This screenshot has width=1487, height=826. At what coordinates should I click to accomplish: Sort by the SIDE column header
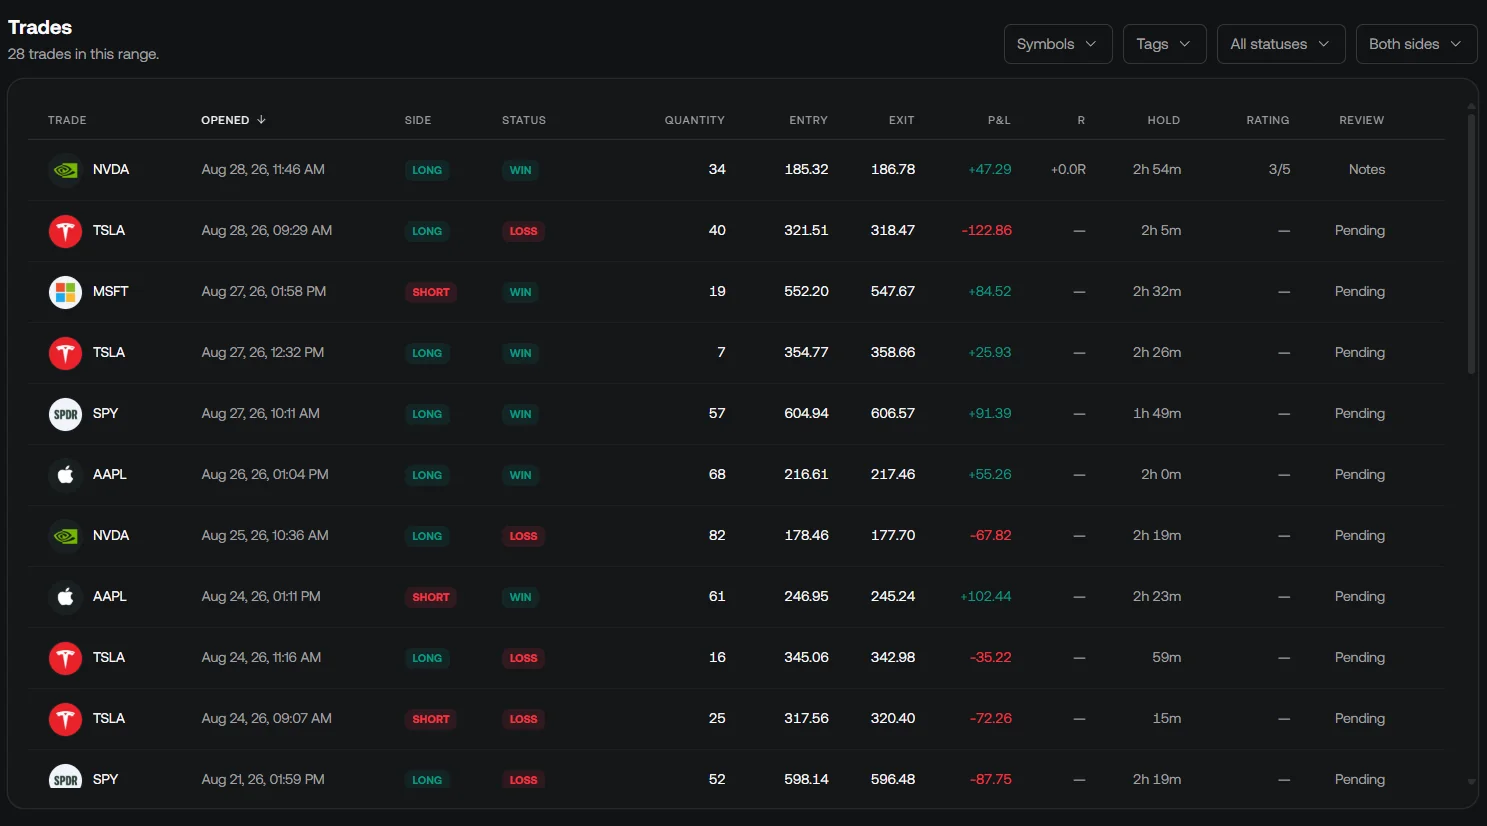[x=418, y=120]
